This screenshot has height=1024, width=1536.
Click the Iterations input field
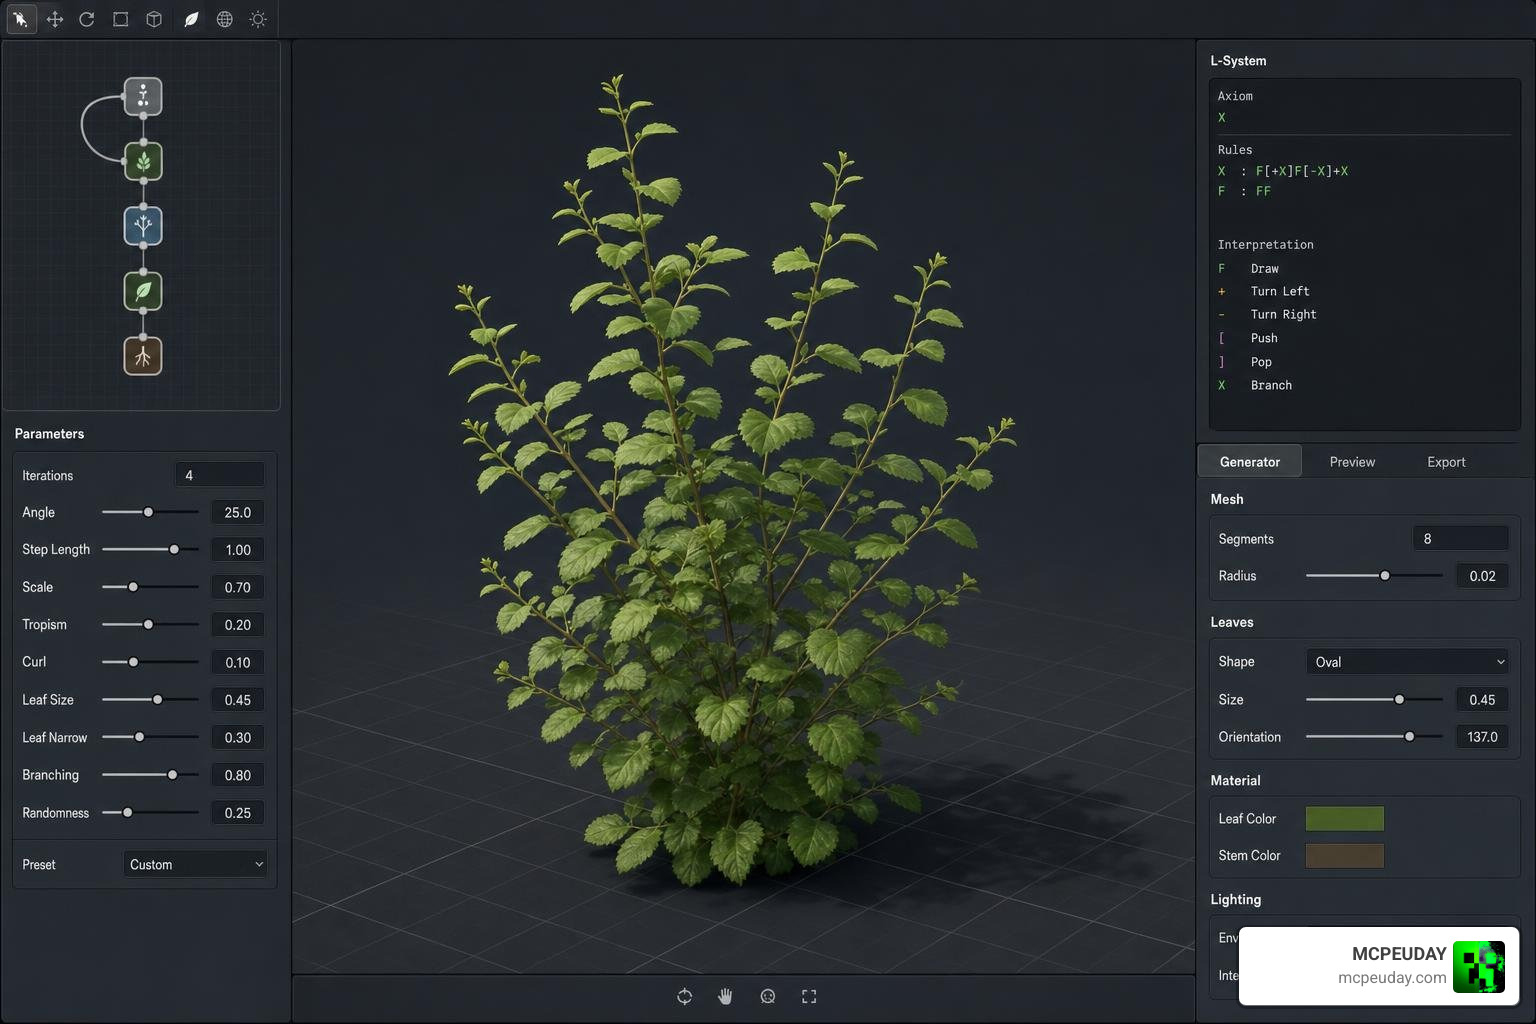220,475
